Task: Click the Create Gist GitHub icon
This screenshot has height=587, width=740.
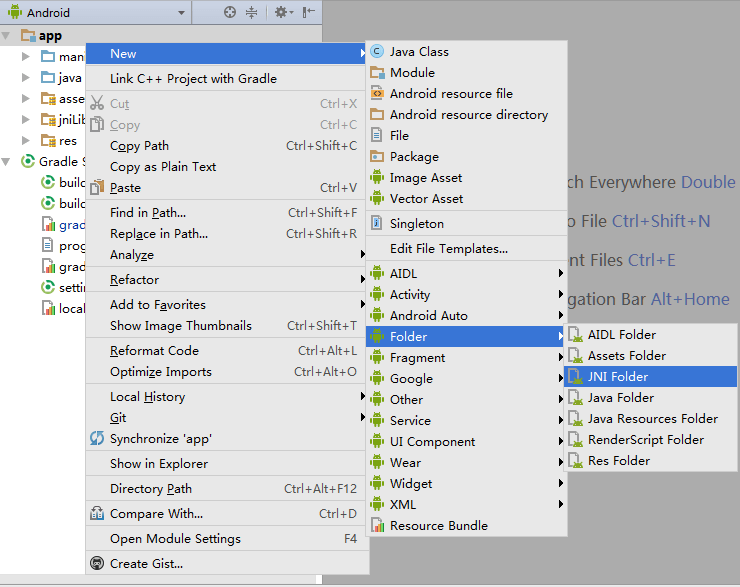Action: [x=97, y=563]
